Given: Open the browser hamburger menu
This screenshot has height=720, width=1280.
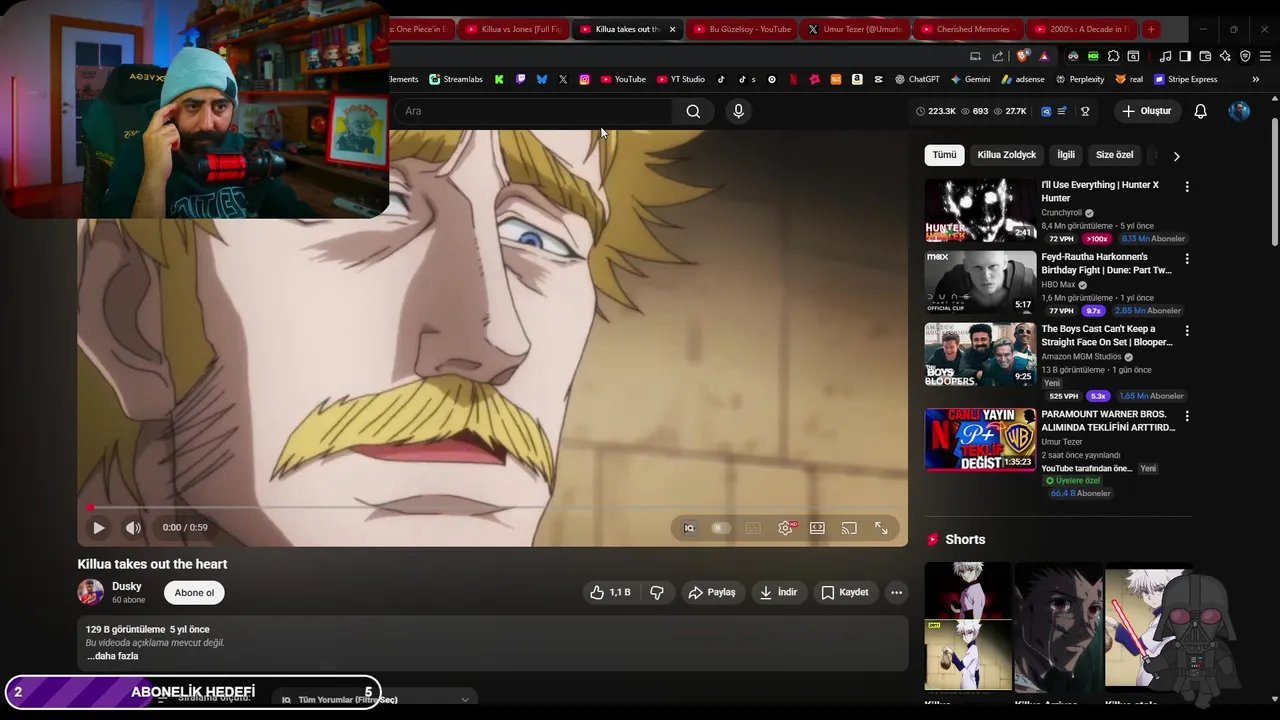Looking at the screenshot, I should (1265, 56).
